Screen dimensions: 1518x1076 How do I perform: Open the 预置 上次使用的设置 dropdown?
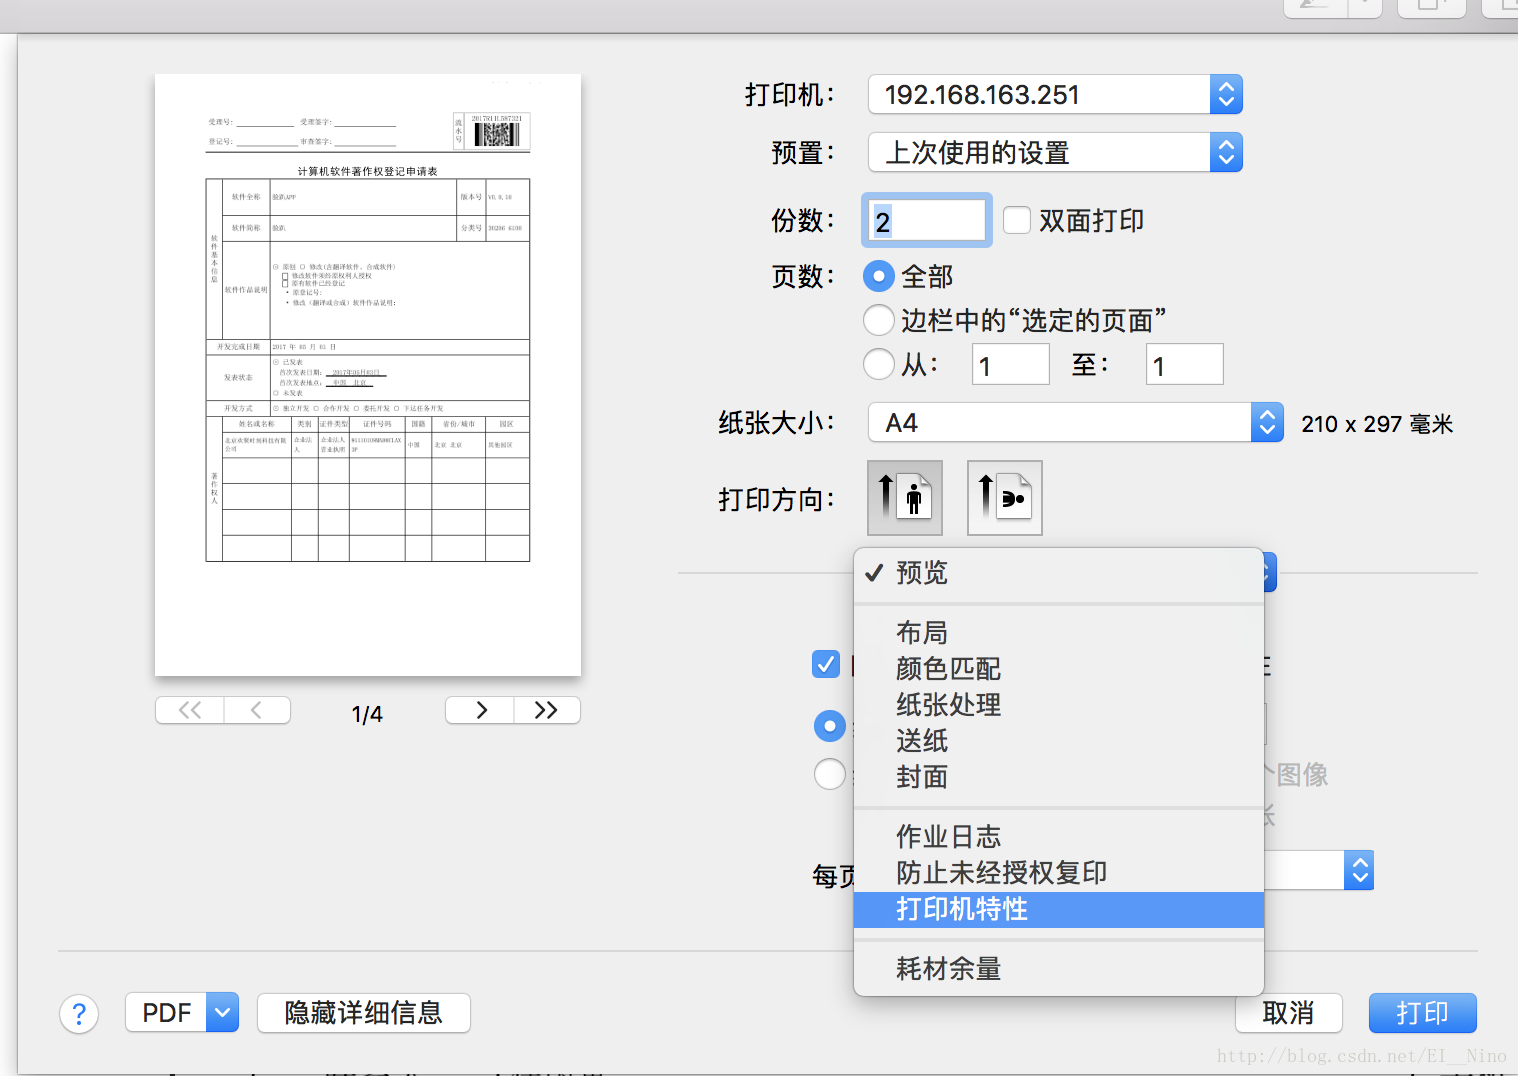1055,153
